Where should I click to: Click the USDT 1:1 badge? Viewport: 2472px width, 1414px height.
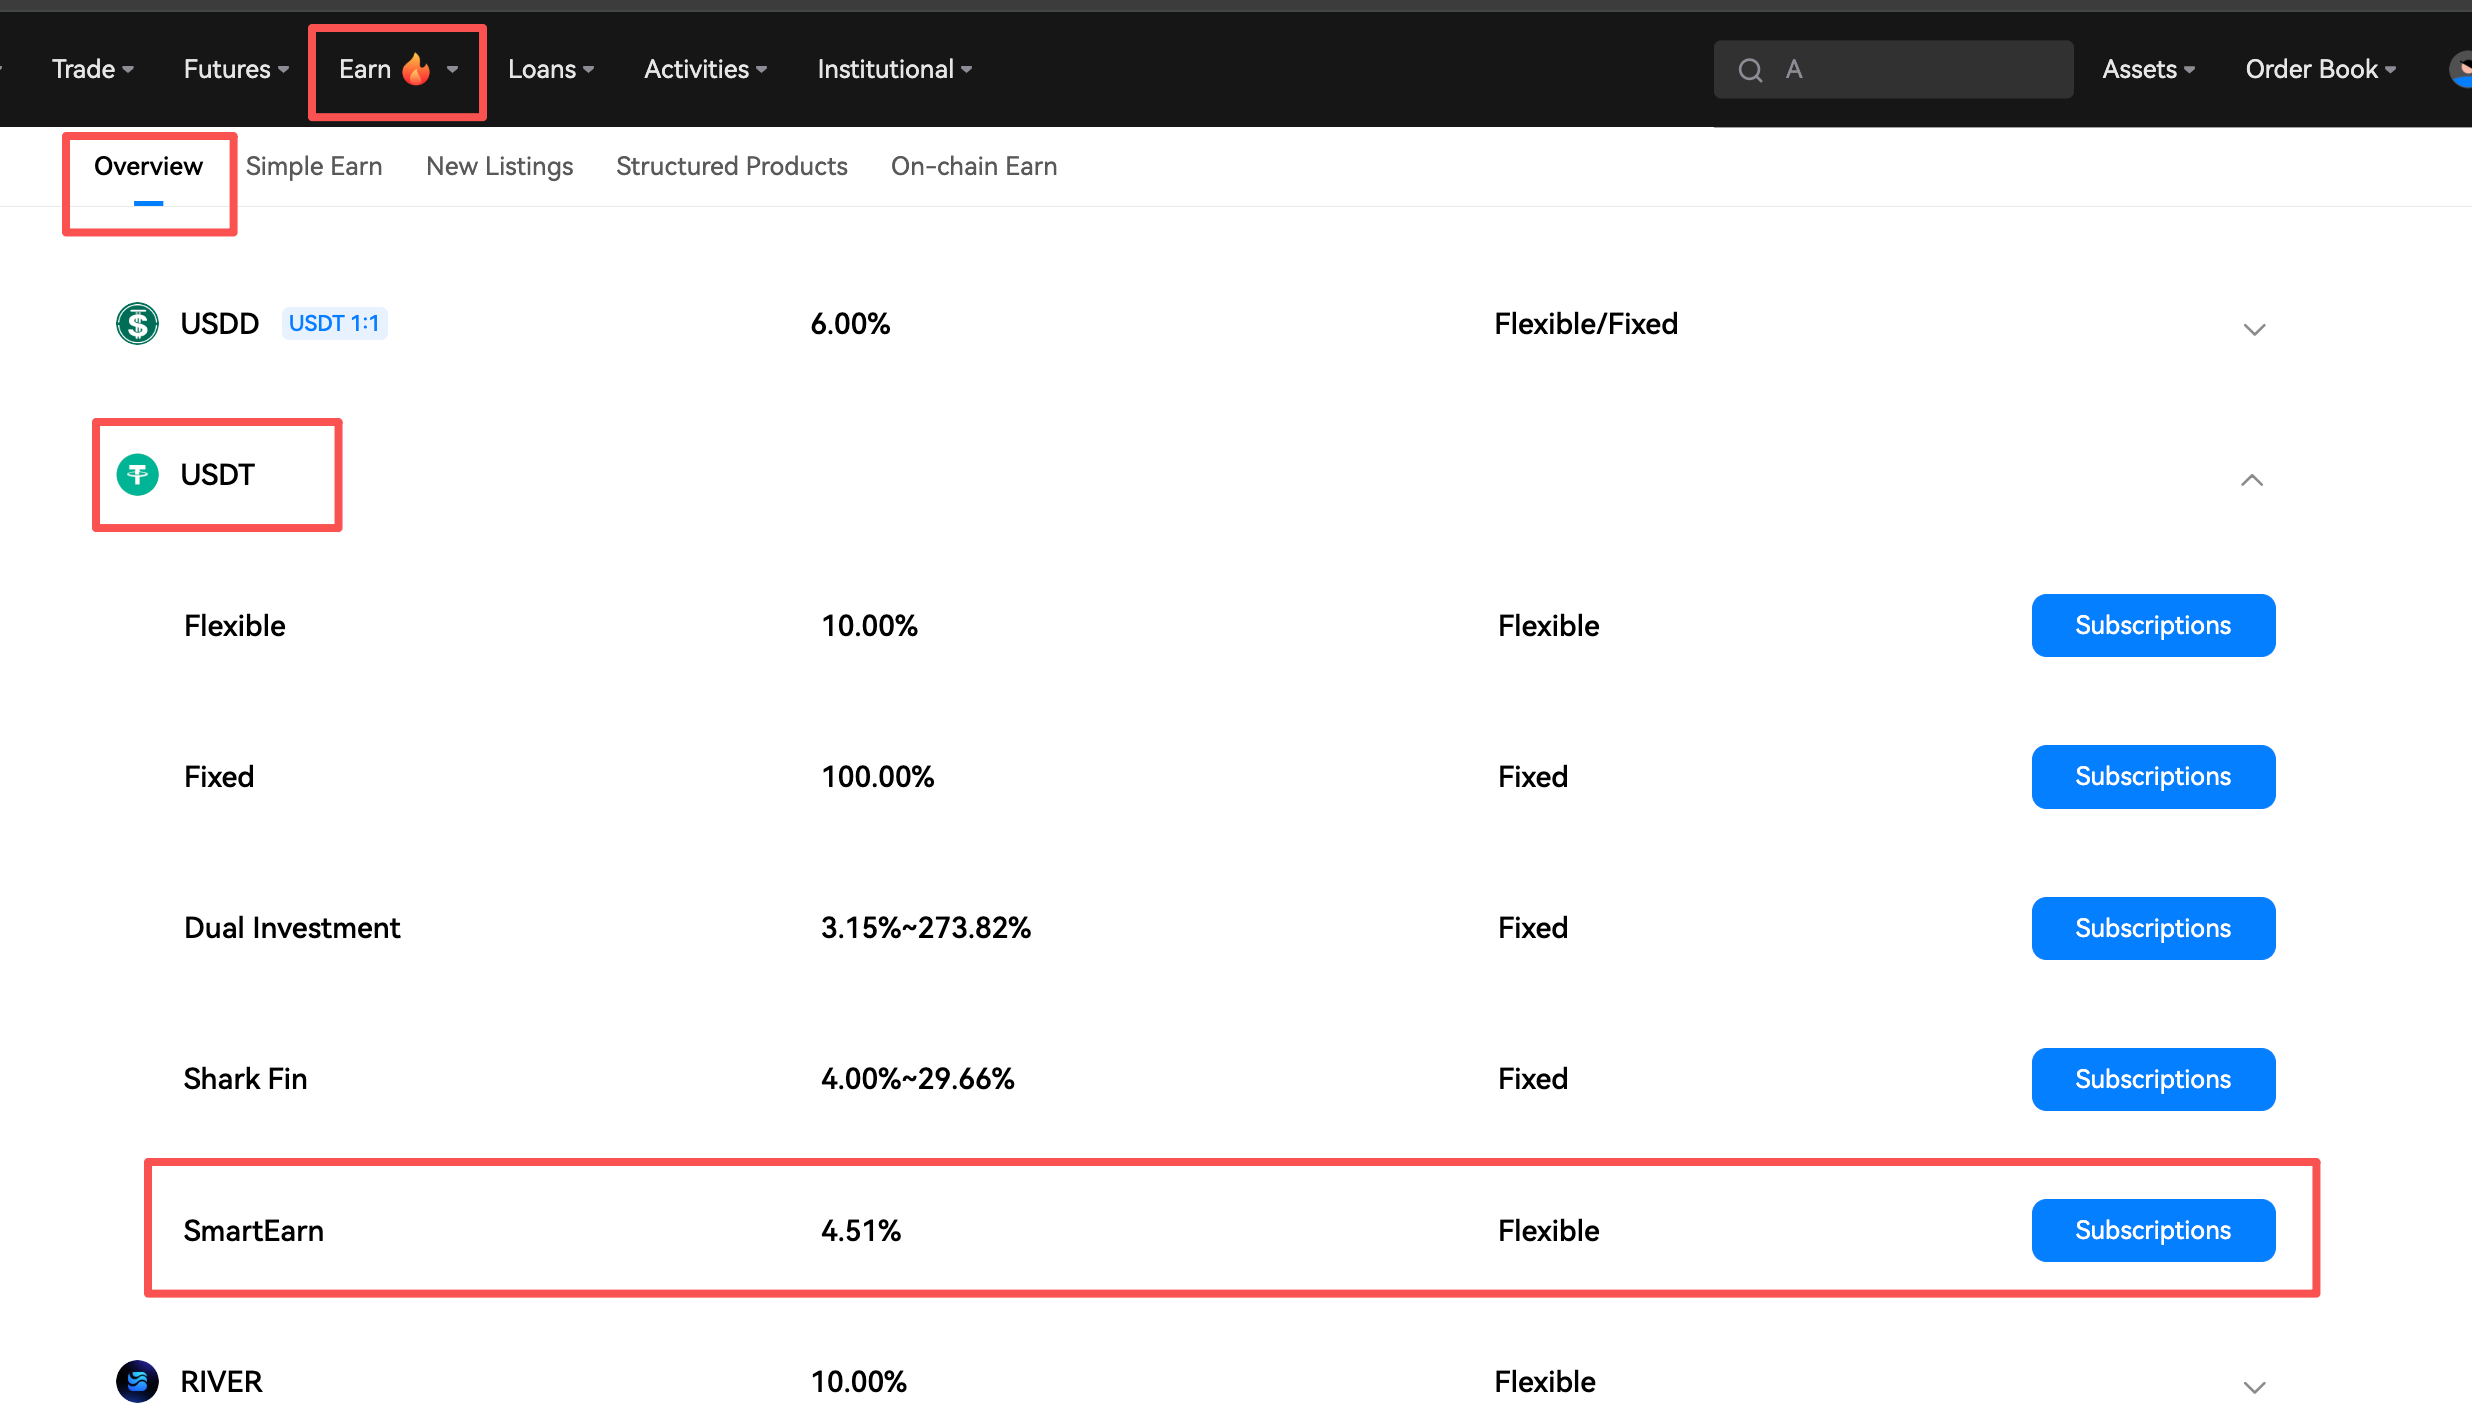coord(334,323)
